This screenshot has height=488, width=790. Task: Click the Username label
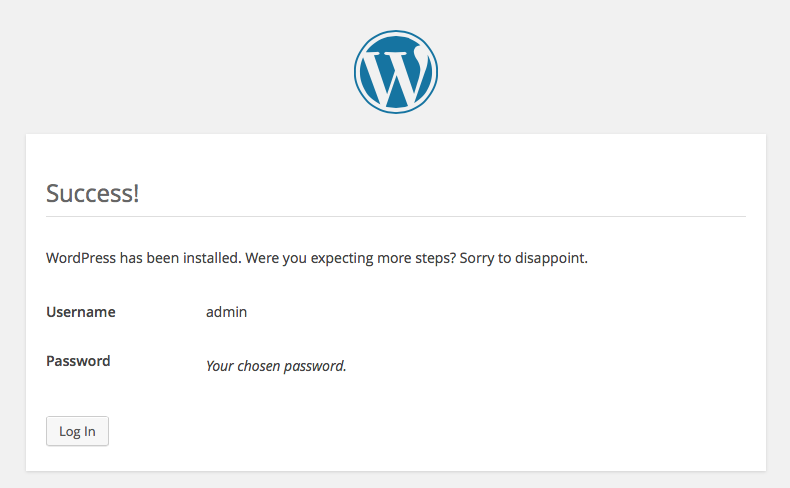coord(81,312)
